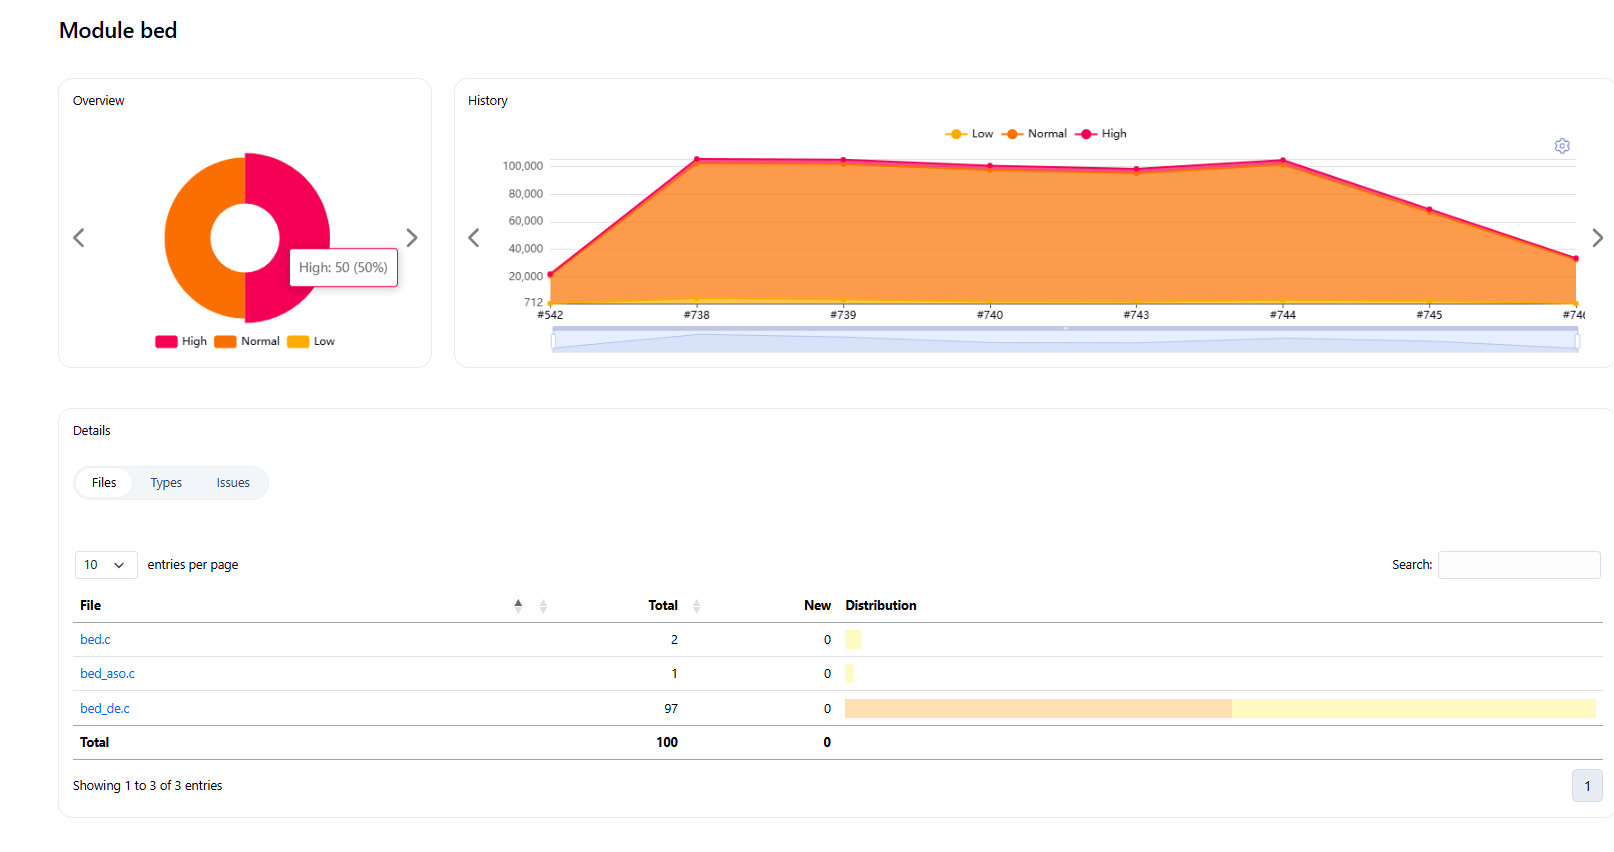Click the History chart zoom range slider
Screen dimensions: 1614x852
click(1064, 341)
